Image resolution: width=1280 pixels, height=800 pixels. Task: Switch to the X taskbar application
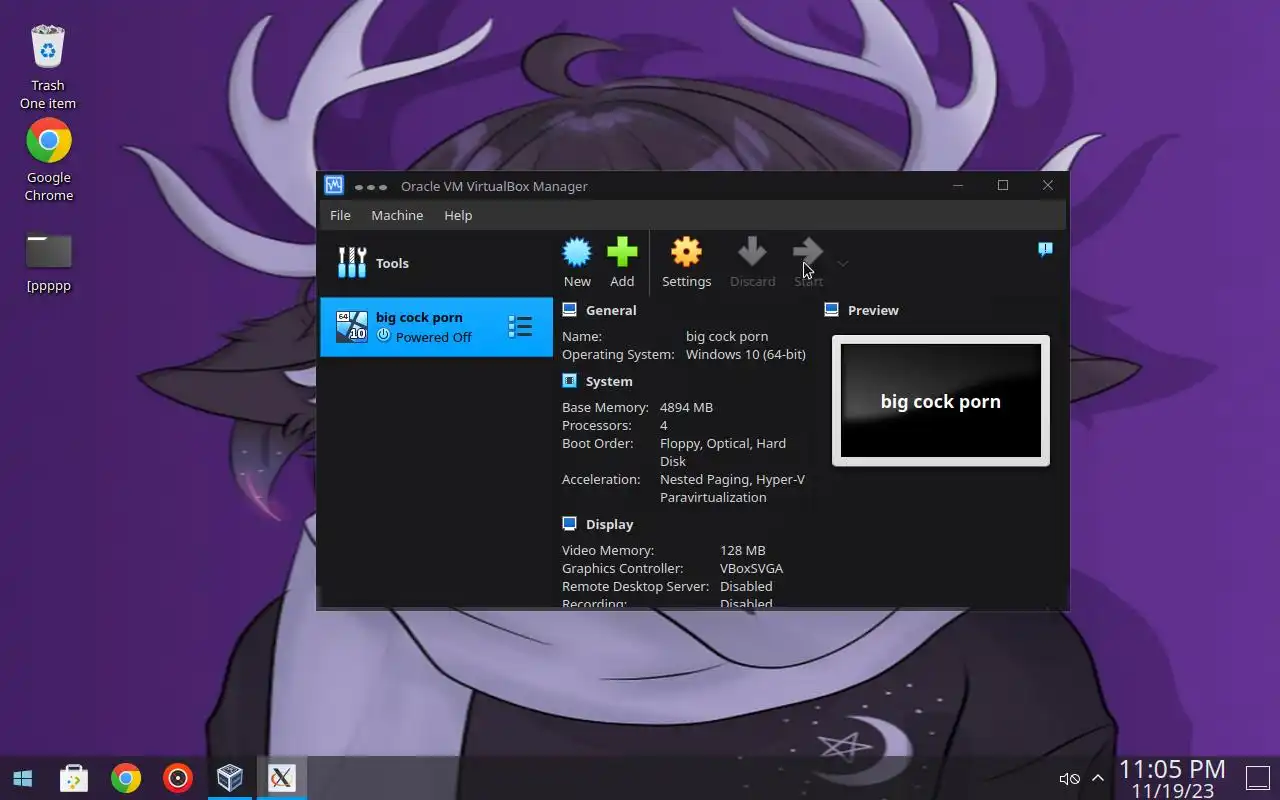[282, 778]
